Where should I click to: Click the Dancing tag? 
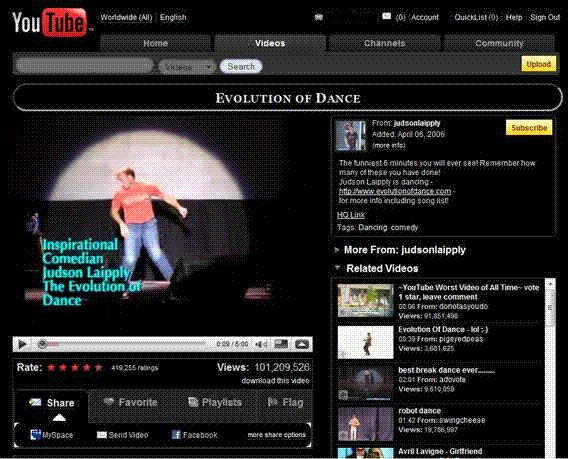pyautogui.click(x=373, y=228)
